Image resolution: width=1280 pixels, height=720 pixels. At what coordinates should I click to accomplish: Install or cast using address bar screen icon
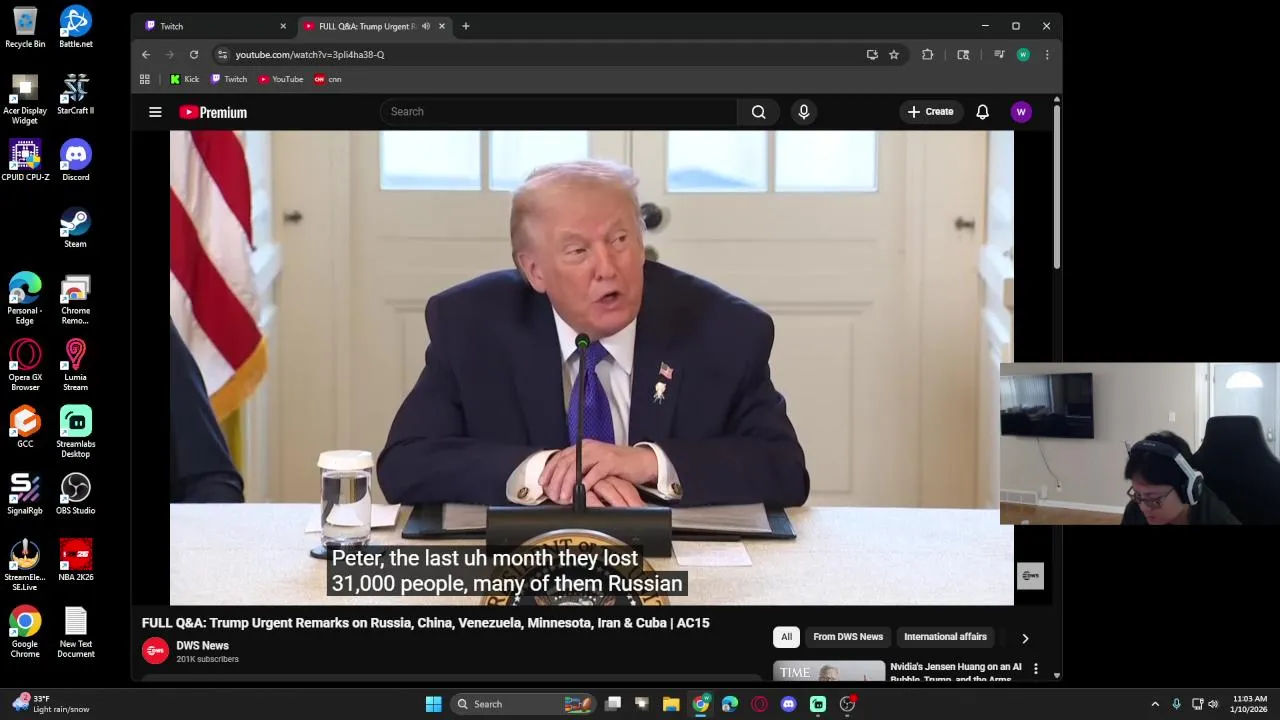click(x=872, y=54)
